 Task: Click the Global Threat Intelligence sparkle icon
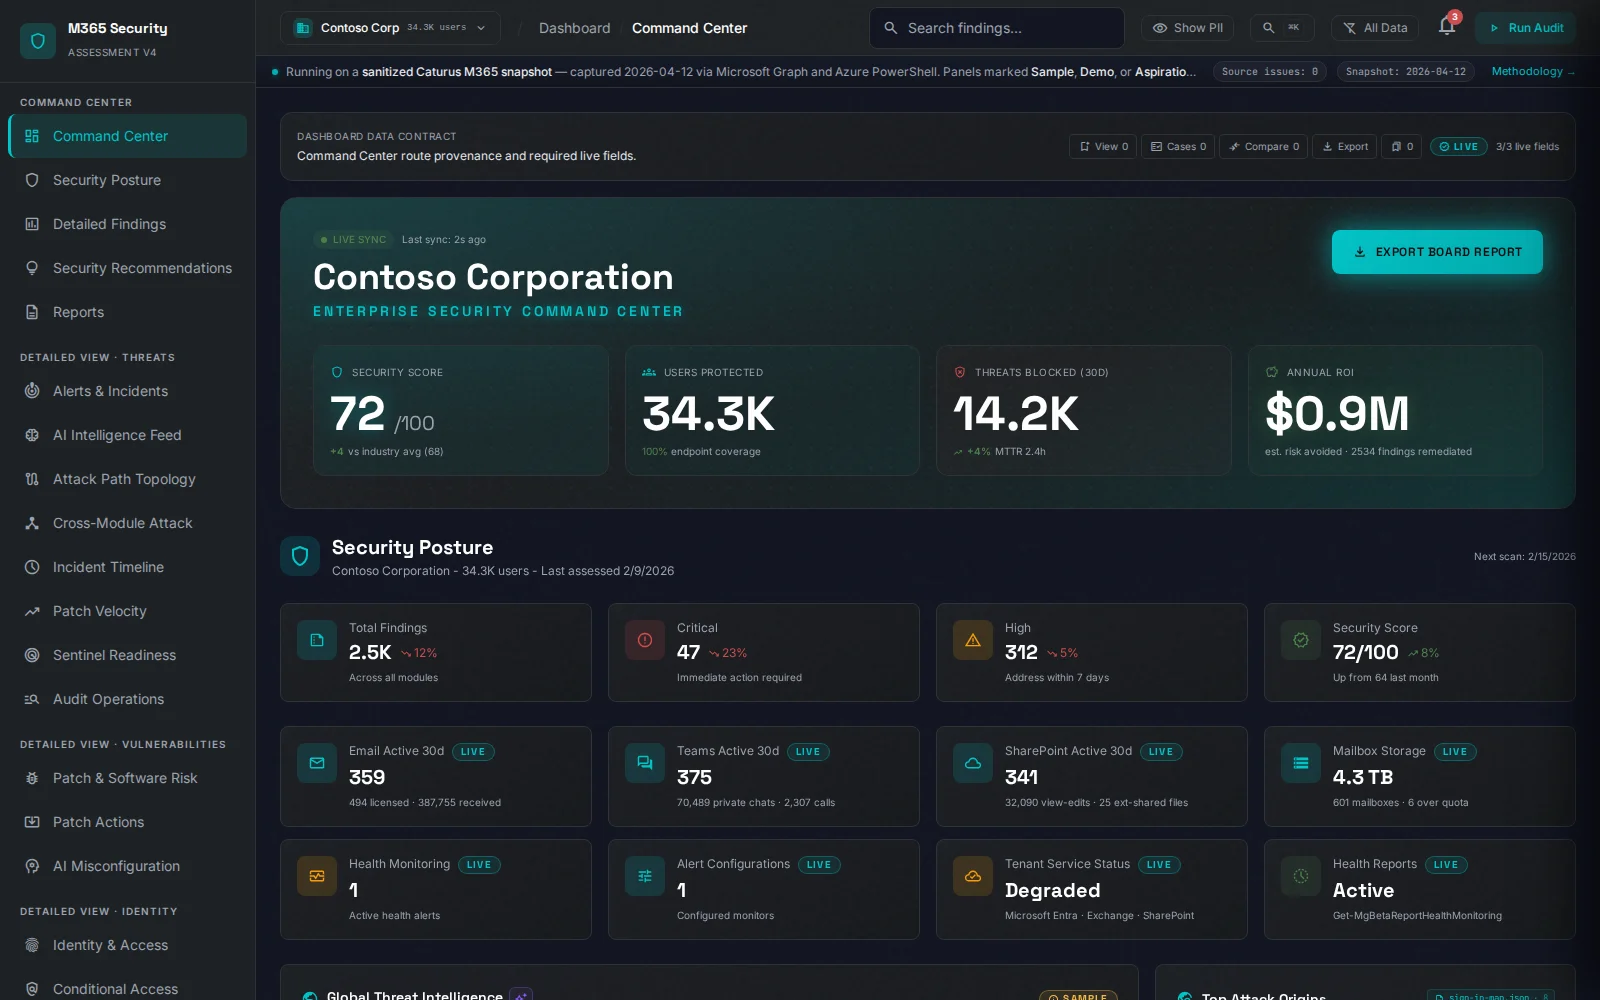tap(521, 996)
